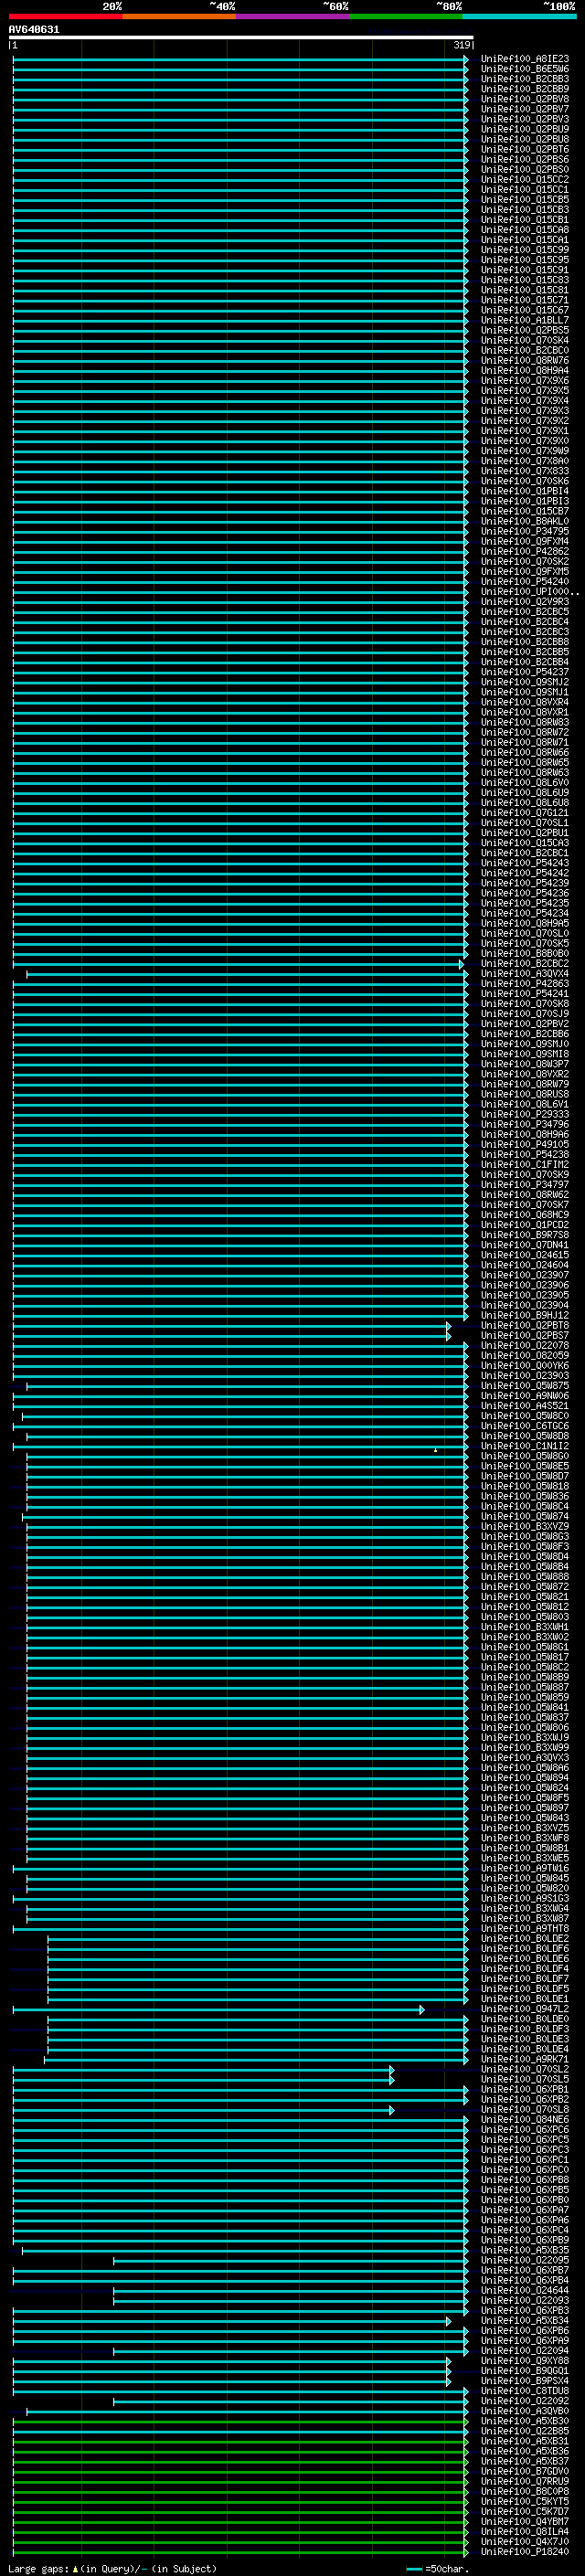Select label UniRef100_Q2PBT8
The image size is (585, 2576).
click(x=524, y=1326)
